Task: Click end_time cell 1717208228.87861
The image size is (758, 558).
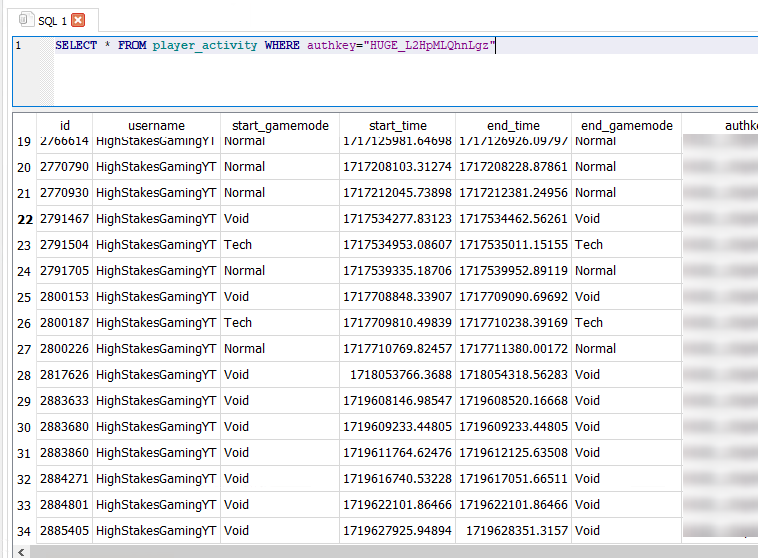Action: click(x=513, y=167)
